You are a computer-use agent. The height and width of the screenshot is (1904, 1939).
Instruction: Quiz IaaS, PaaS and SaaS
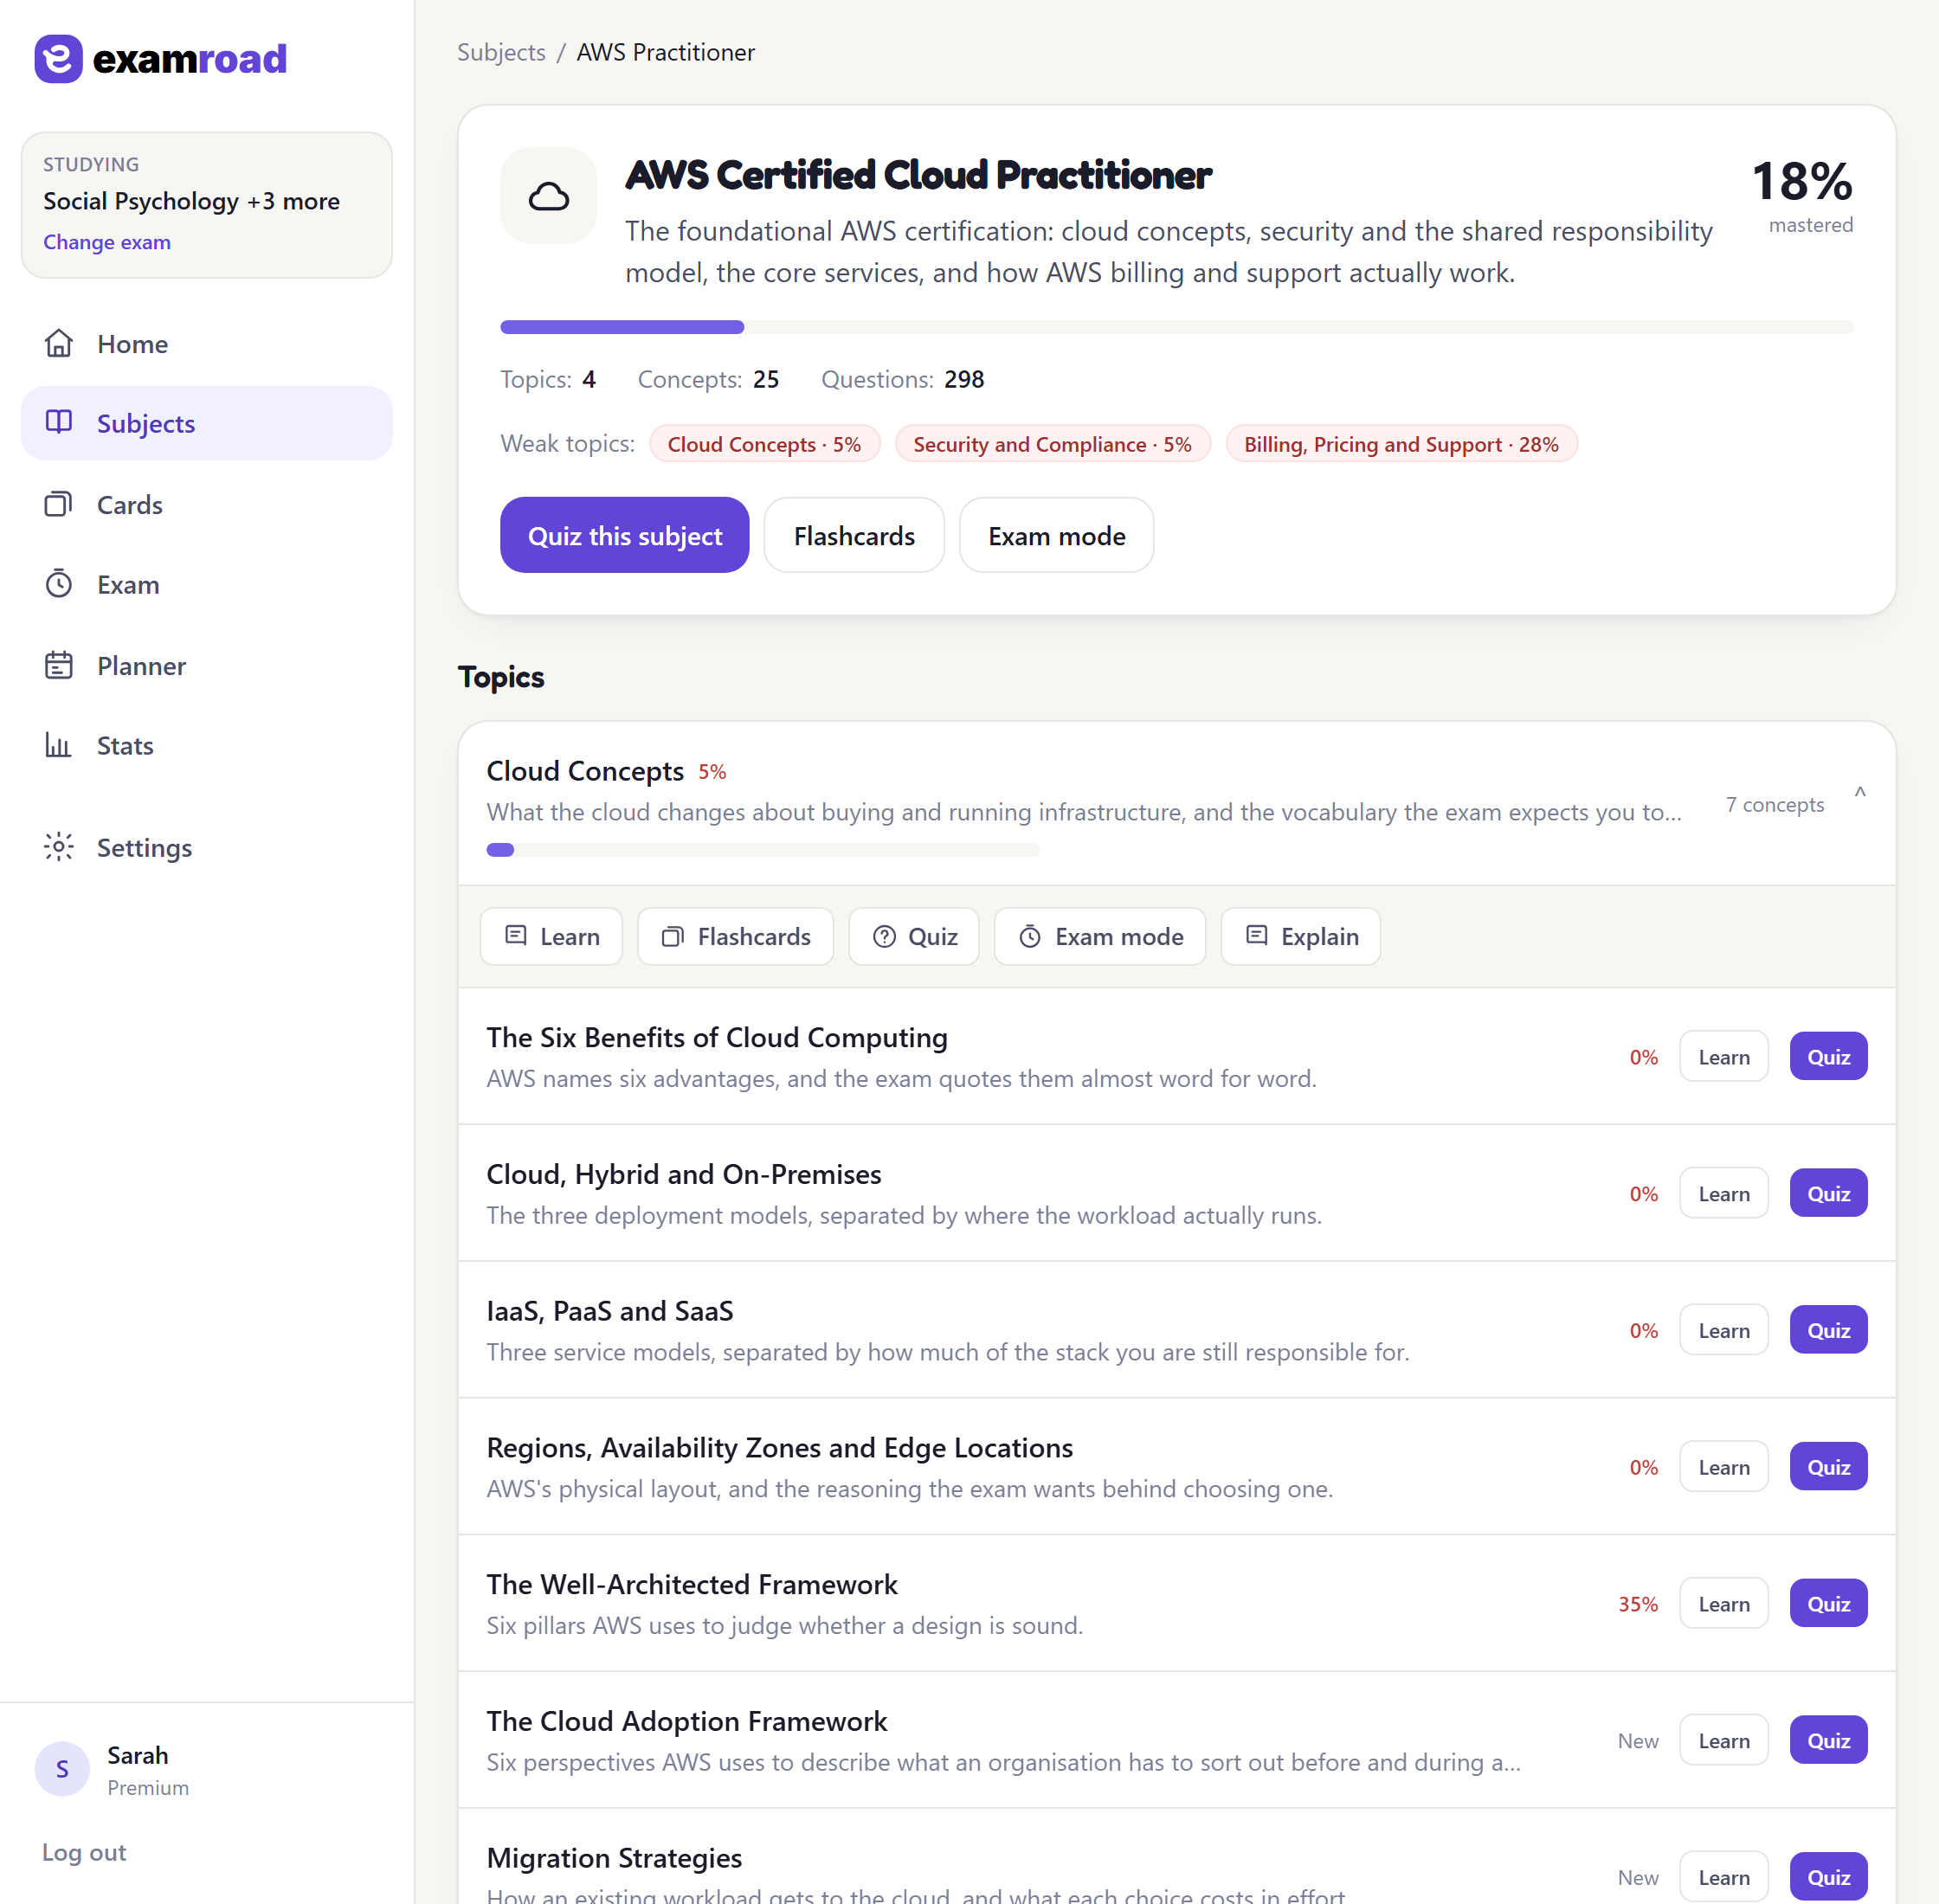click(1828, 1331)
